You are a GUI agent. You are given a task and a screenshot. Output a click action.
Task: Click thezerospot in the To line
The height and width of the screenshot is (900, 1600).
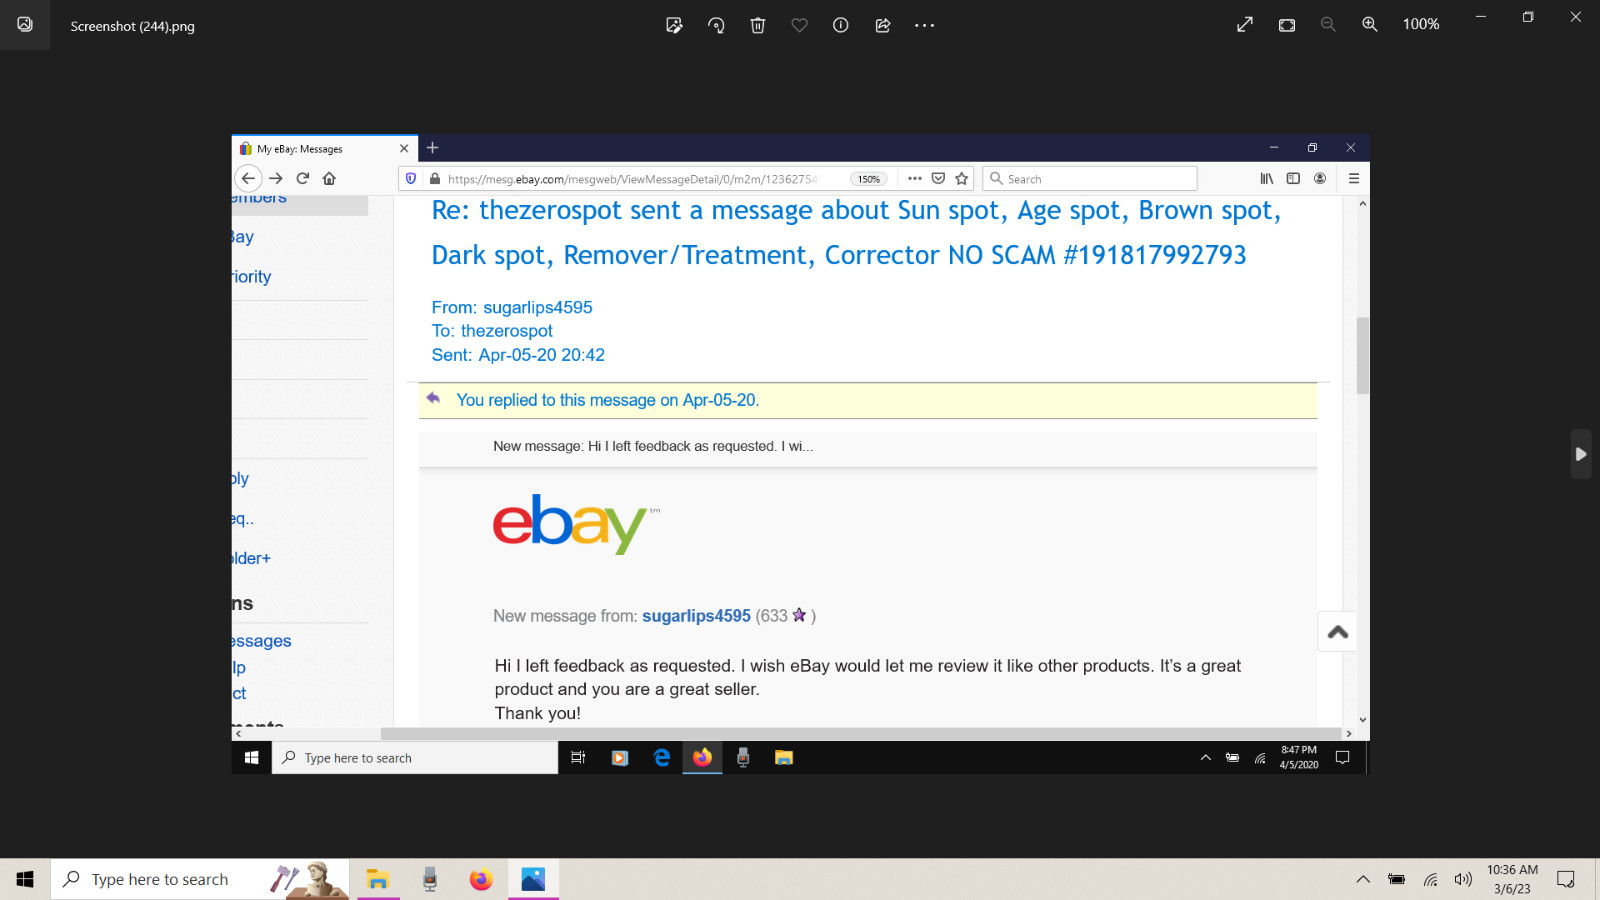click(506, 331)
